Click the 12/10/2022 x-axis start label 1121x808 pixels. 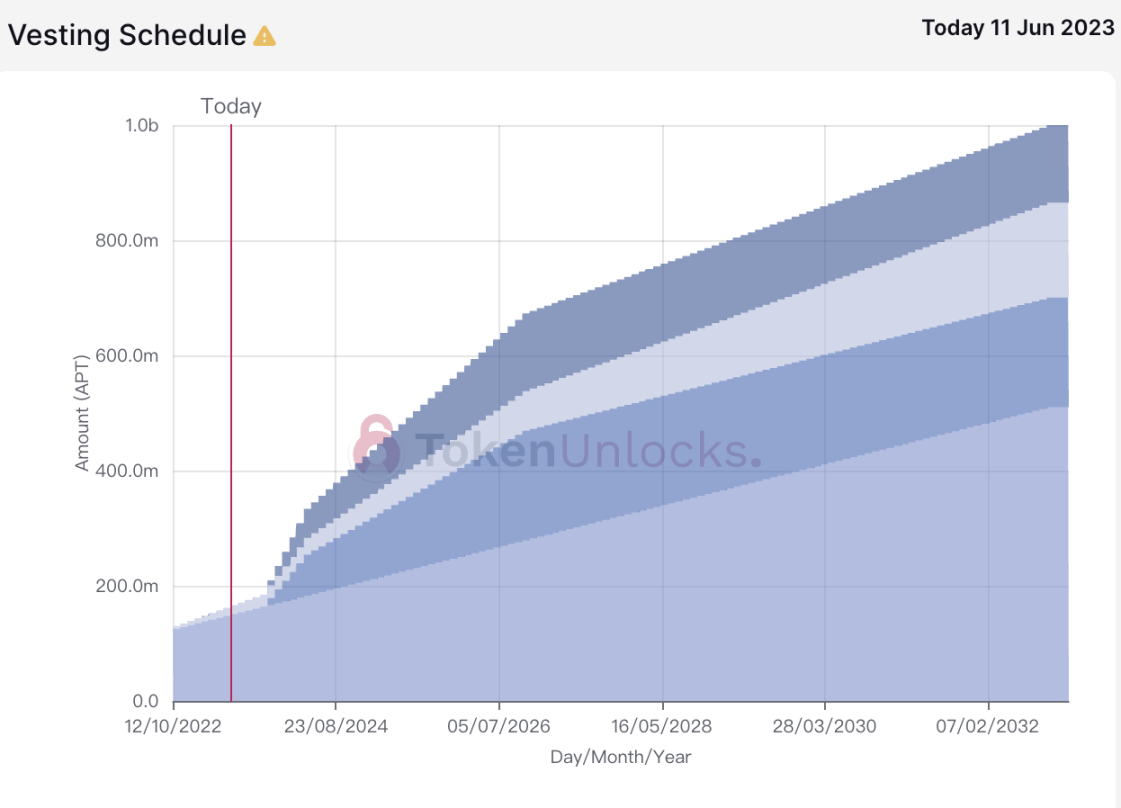[173, 726]
